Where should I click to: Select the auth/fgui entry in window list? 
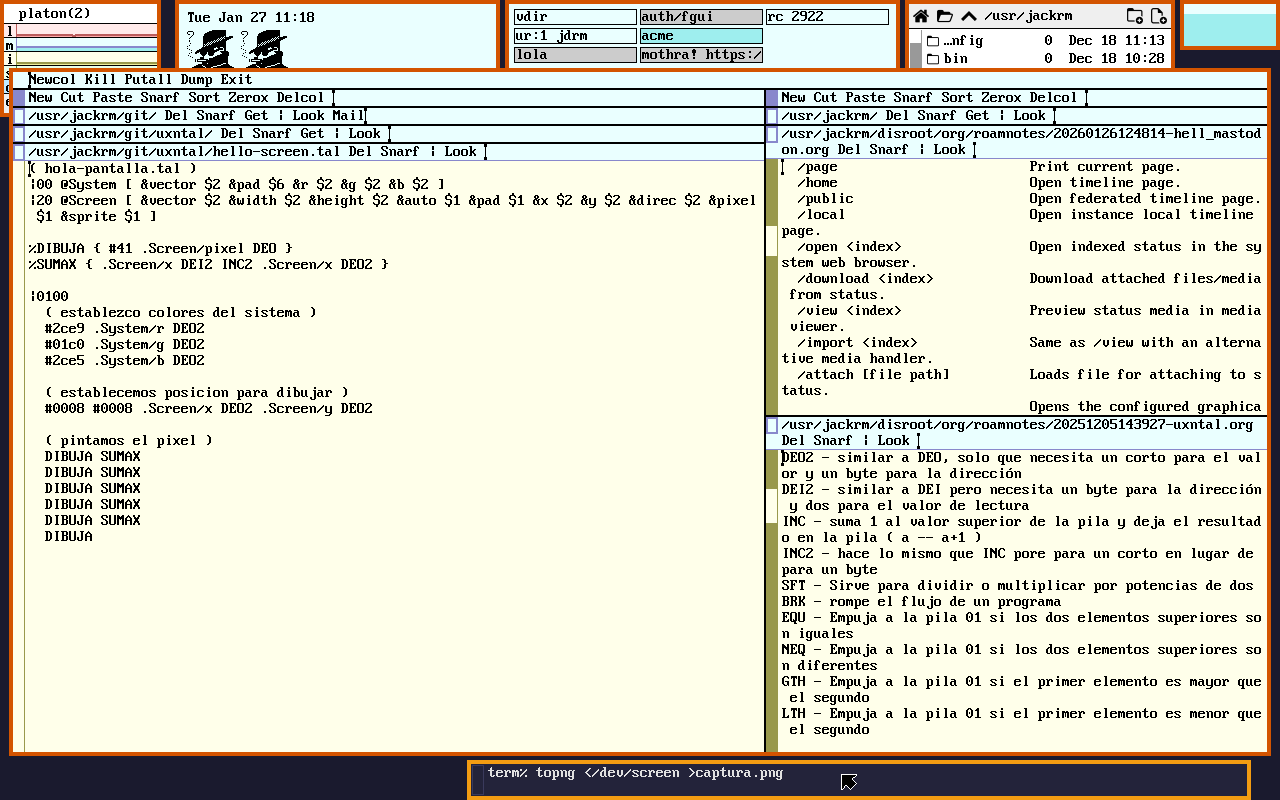(x=700, y=17)
